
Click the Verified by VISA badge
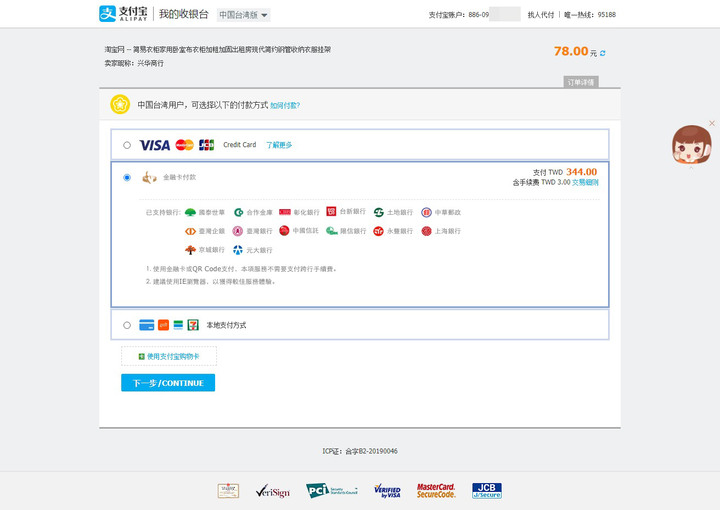click(x=387, y=491)
